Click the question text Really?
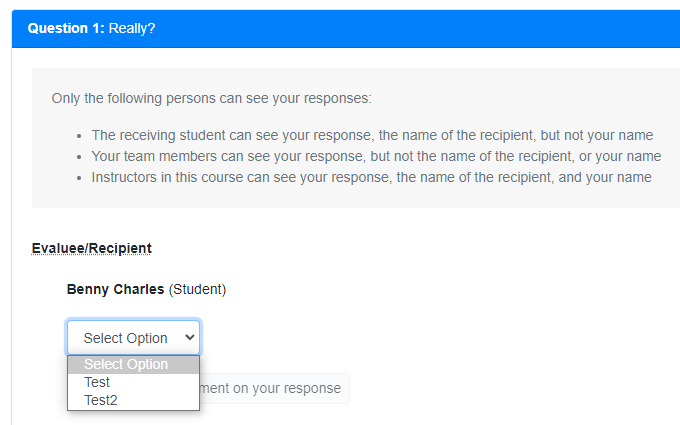Viewport: 680px width, 425px height. coord(132,28)
